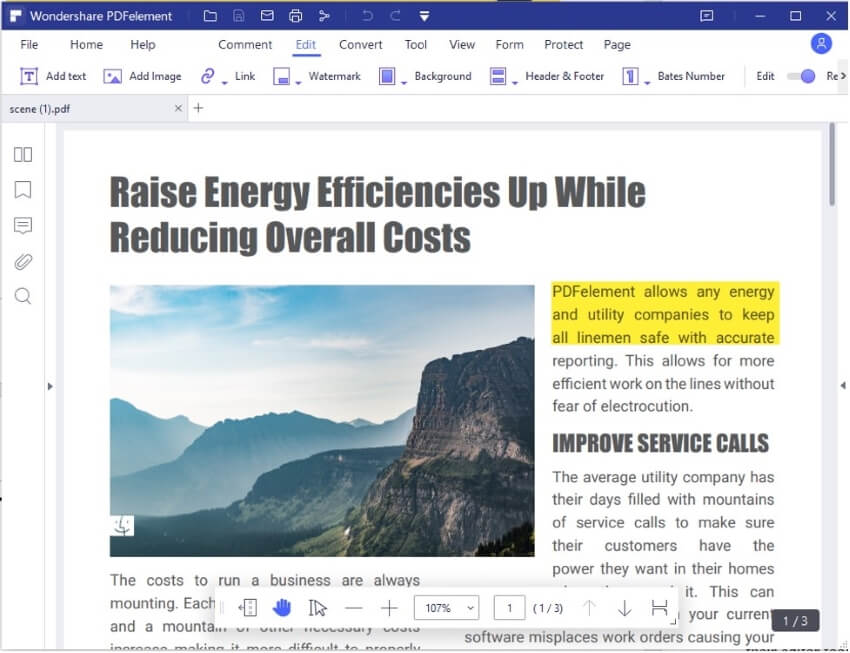Click the Print icon in the title bar
This screenshot has width=850, height=653.
click(x=295, y=16)
